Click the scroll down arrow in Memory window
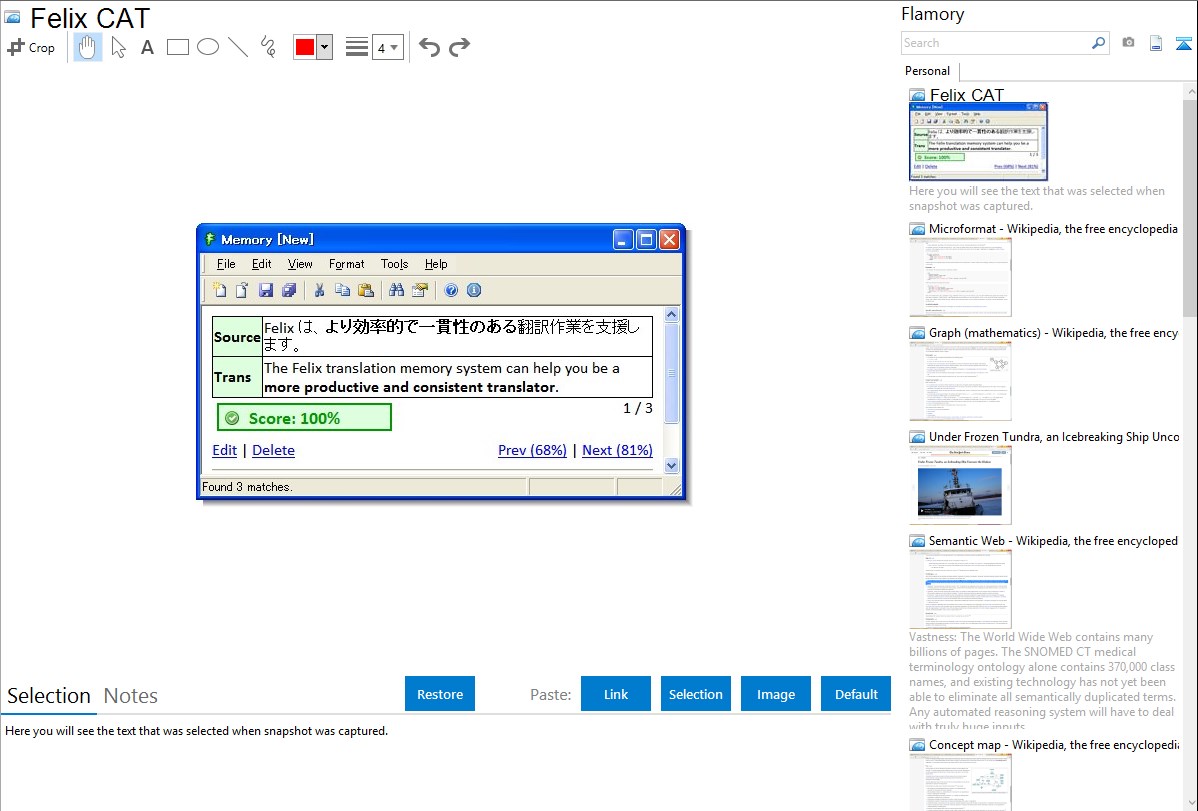Image resolution: width=1198 pixels, height=811 pixels. (x=672, y=465)
